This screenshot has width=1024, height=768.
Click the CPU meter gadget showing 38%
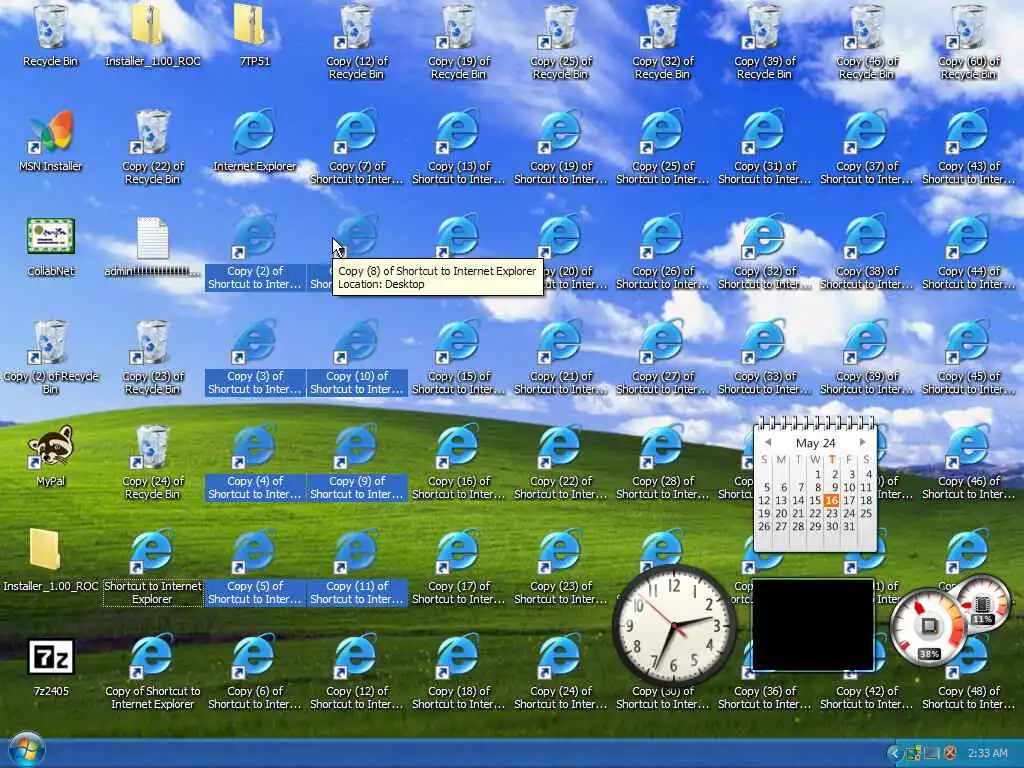click(x=929, y=628)
